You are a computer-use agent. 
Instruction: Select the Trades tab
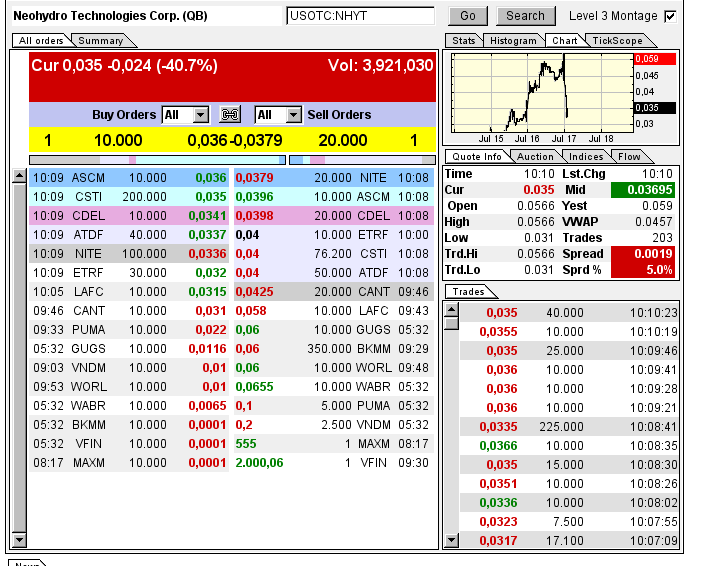coord(469,291)
